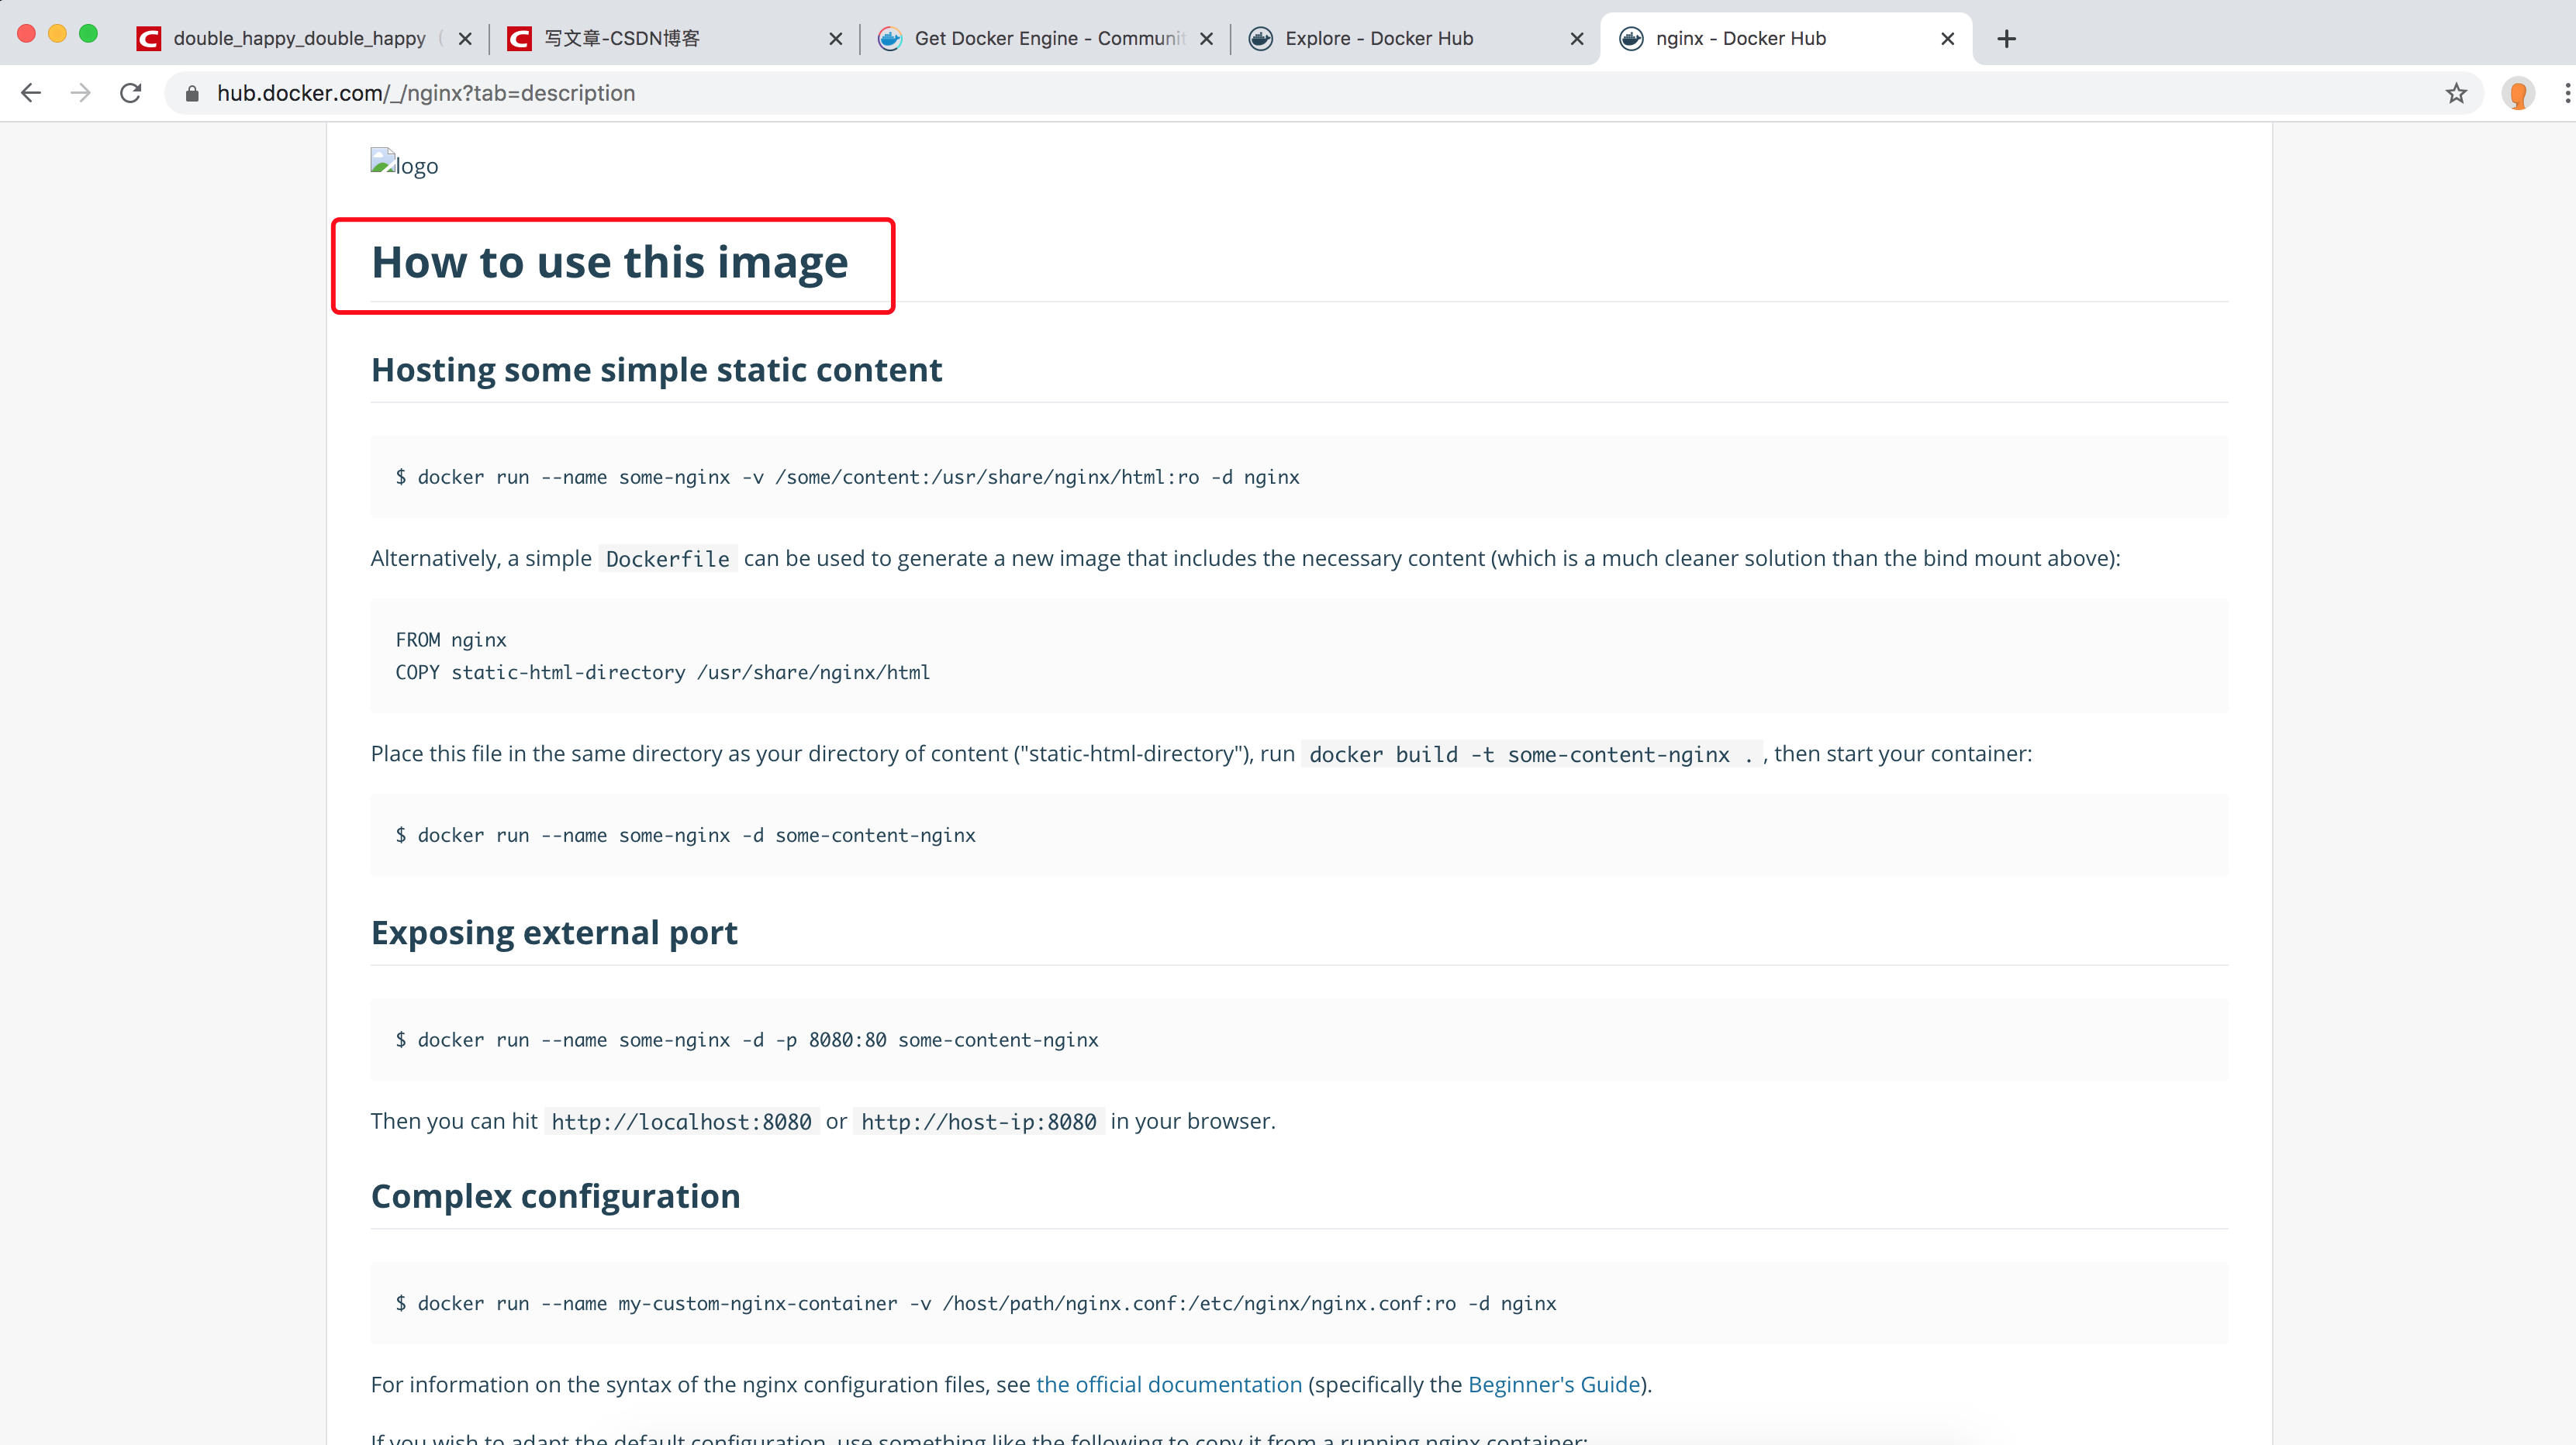Click the macOS green fullscreen window button
Viewport: 2576px width, 1445px height.
[x=88, y=34]
